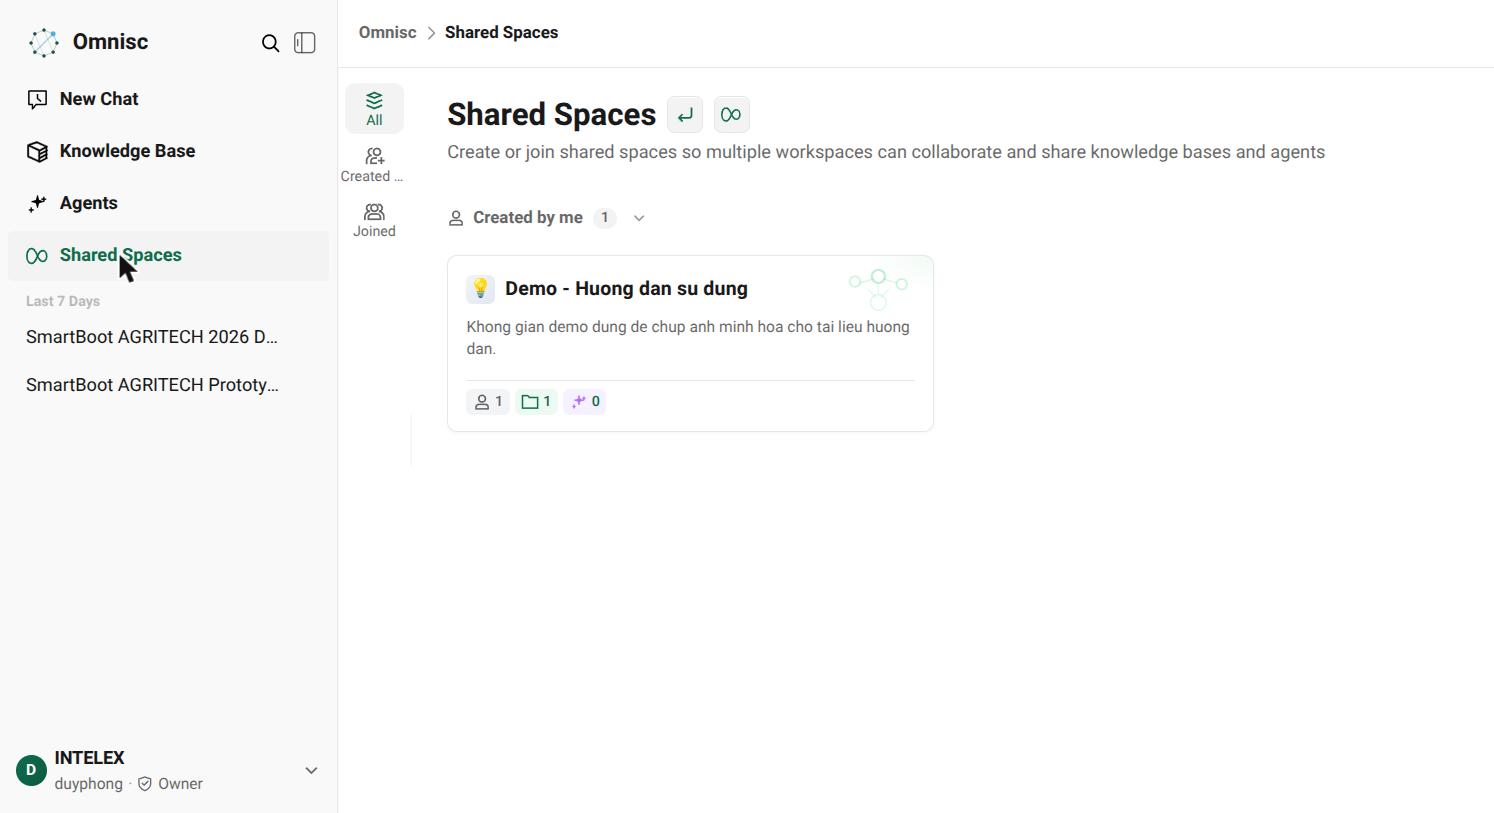The height and width of the screenshot is (813, 1494).
Task: Expand the INTELEX workspace switcher chevron
Action: coord(311,771)
